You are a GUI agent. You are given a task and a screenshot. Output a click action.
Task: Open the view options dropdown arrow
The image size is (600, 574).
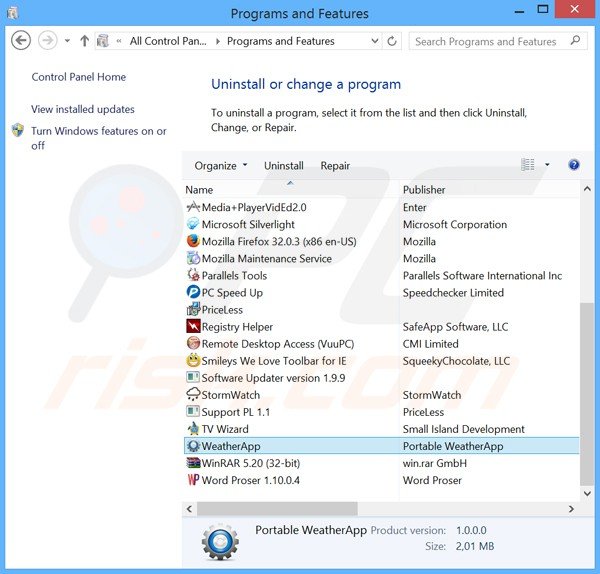547,165
